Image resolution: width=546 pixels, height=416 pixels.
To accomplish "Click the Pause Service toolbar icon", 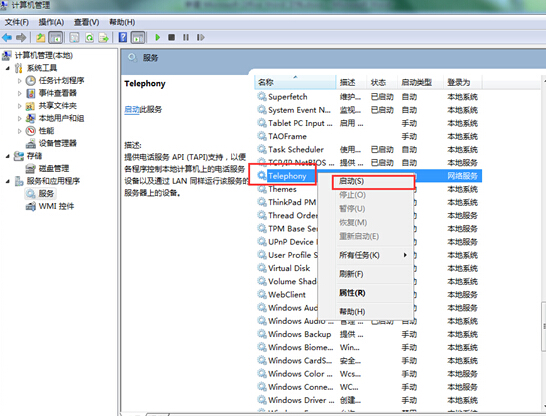I will pos(186,37).
